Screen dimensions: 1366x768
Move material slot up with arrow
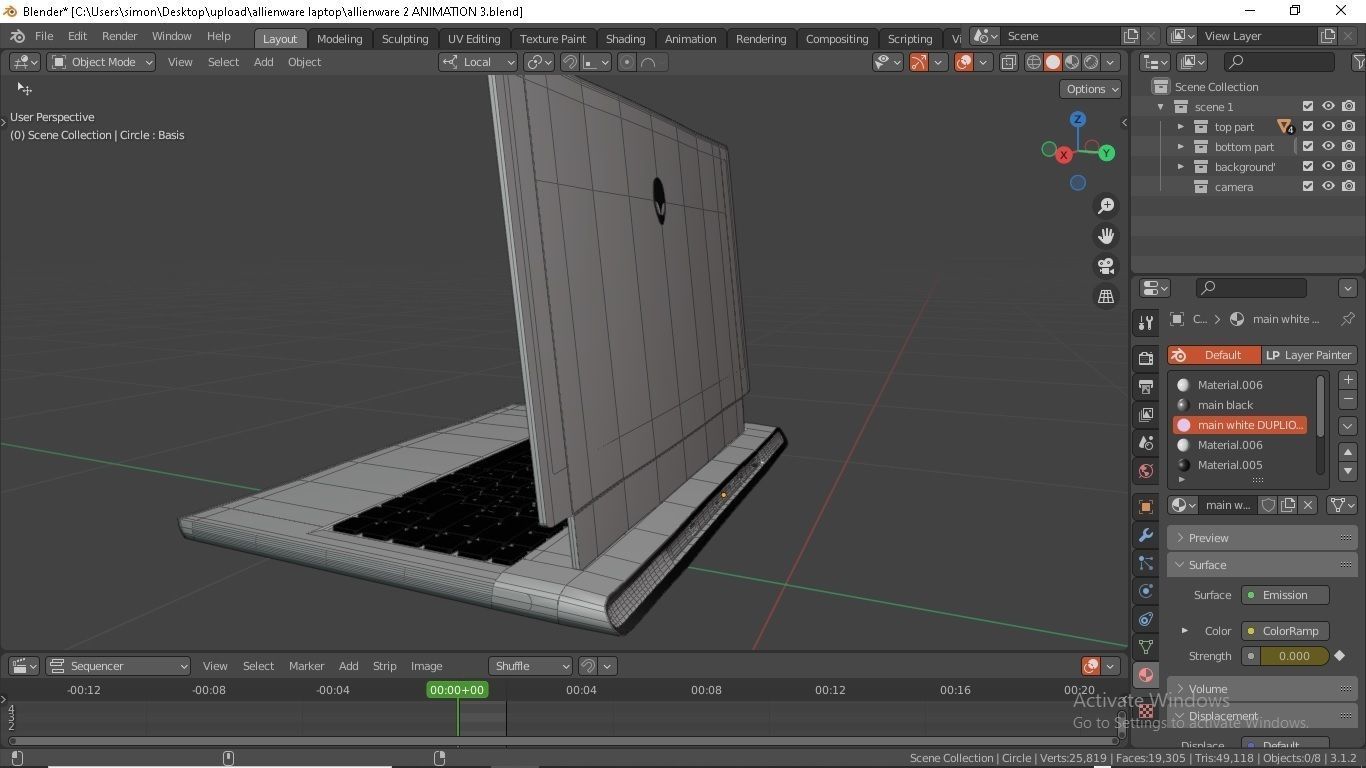tap(1348, 452)
